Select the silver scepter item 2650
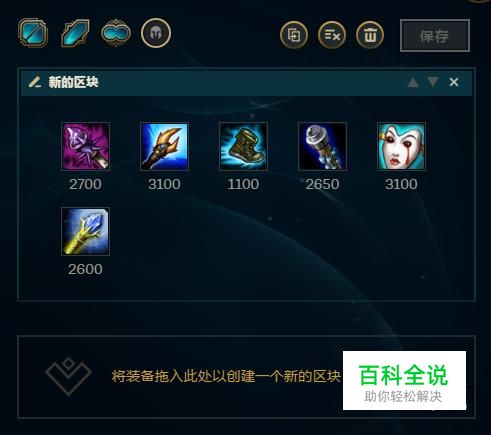Viewport: 491px width, 435px height. click(x=322, y=146)
